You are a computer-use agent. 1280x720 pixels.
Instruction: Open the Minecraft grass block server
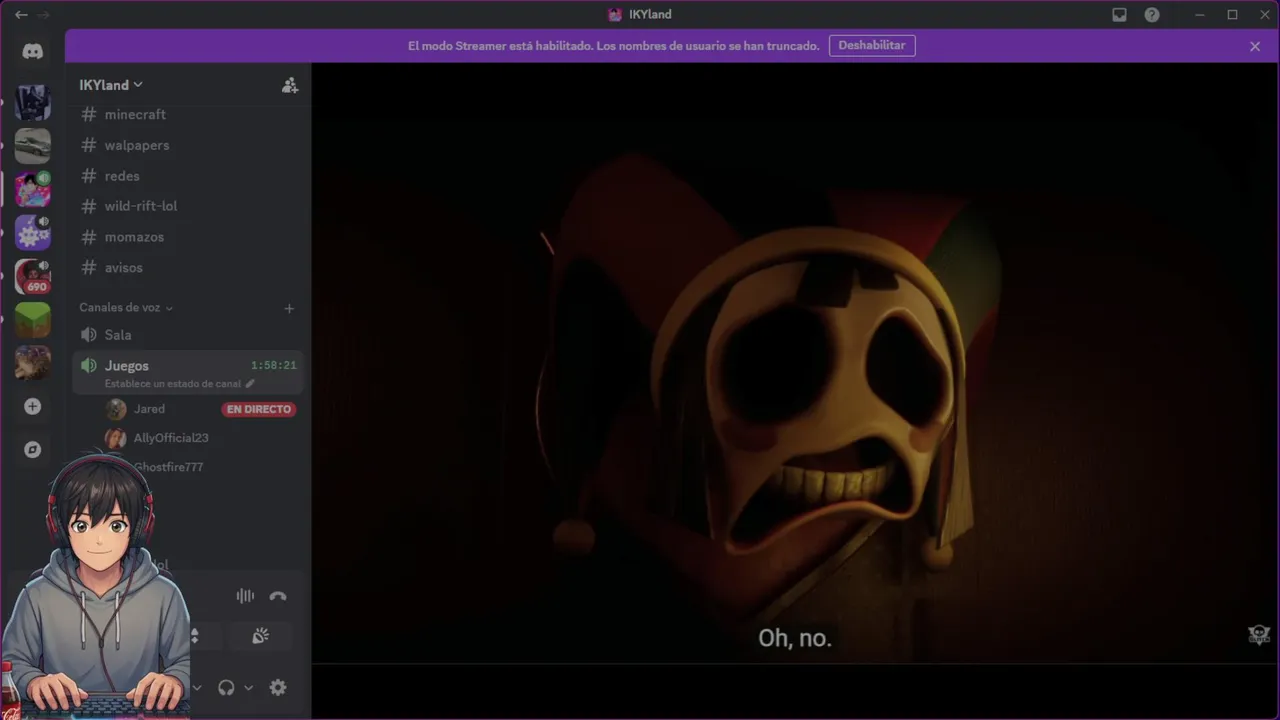pos(33,320)
